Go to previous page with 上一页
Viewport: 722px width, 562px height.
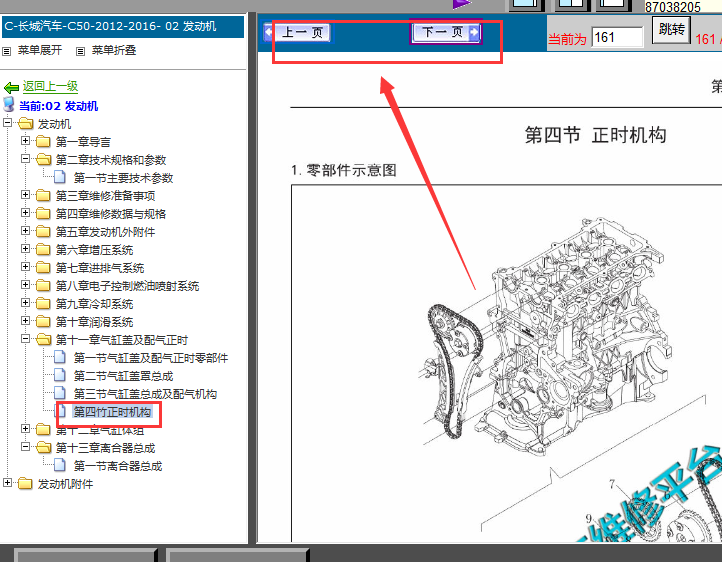pos(297,32)
